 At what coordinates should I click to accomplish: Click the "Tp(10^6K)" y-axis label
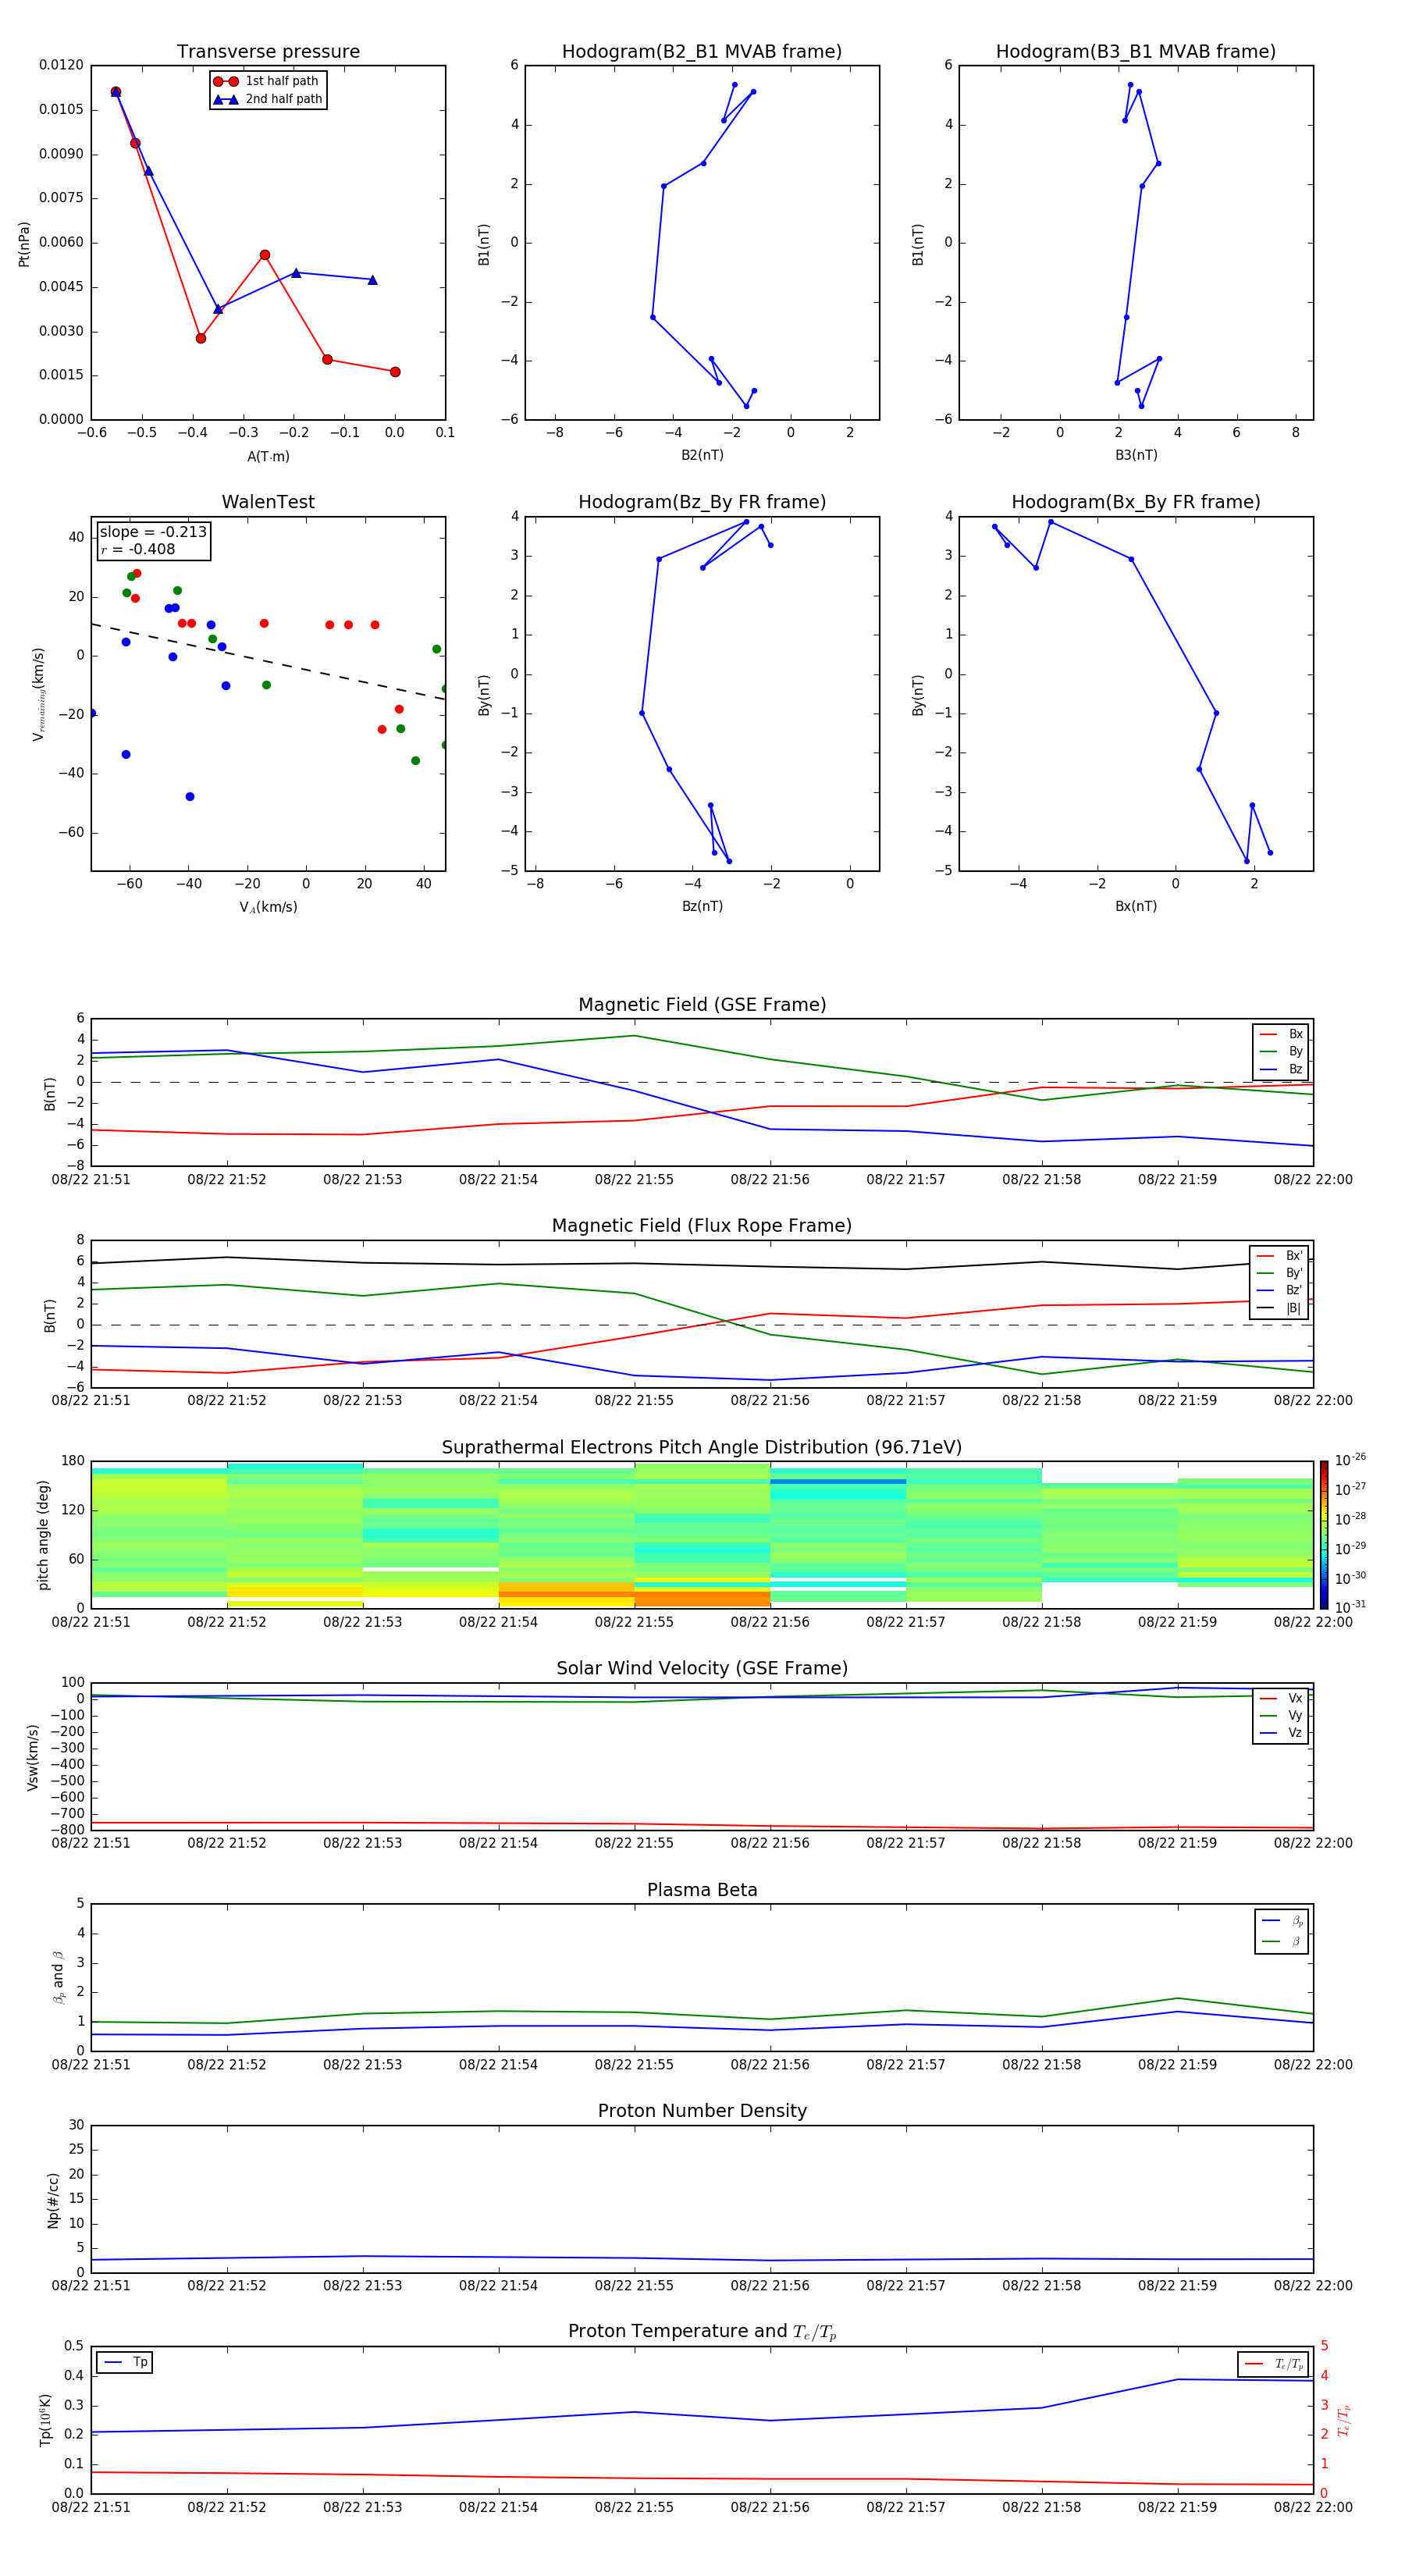pyautogui.click(x=45, y=2420)
